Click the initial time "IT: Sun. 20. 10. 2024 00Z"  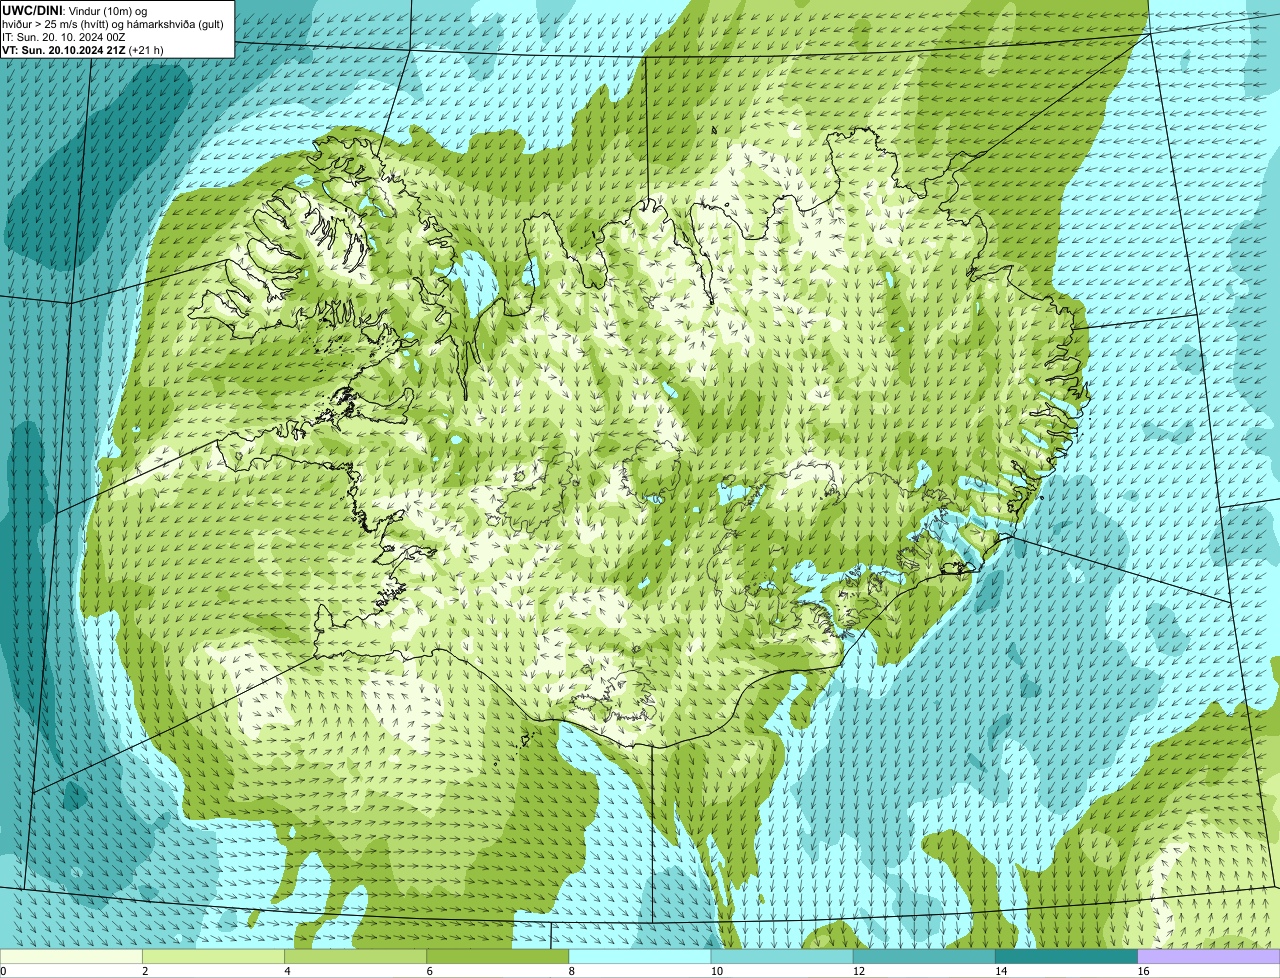click(64, 37)
